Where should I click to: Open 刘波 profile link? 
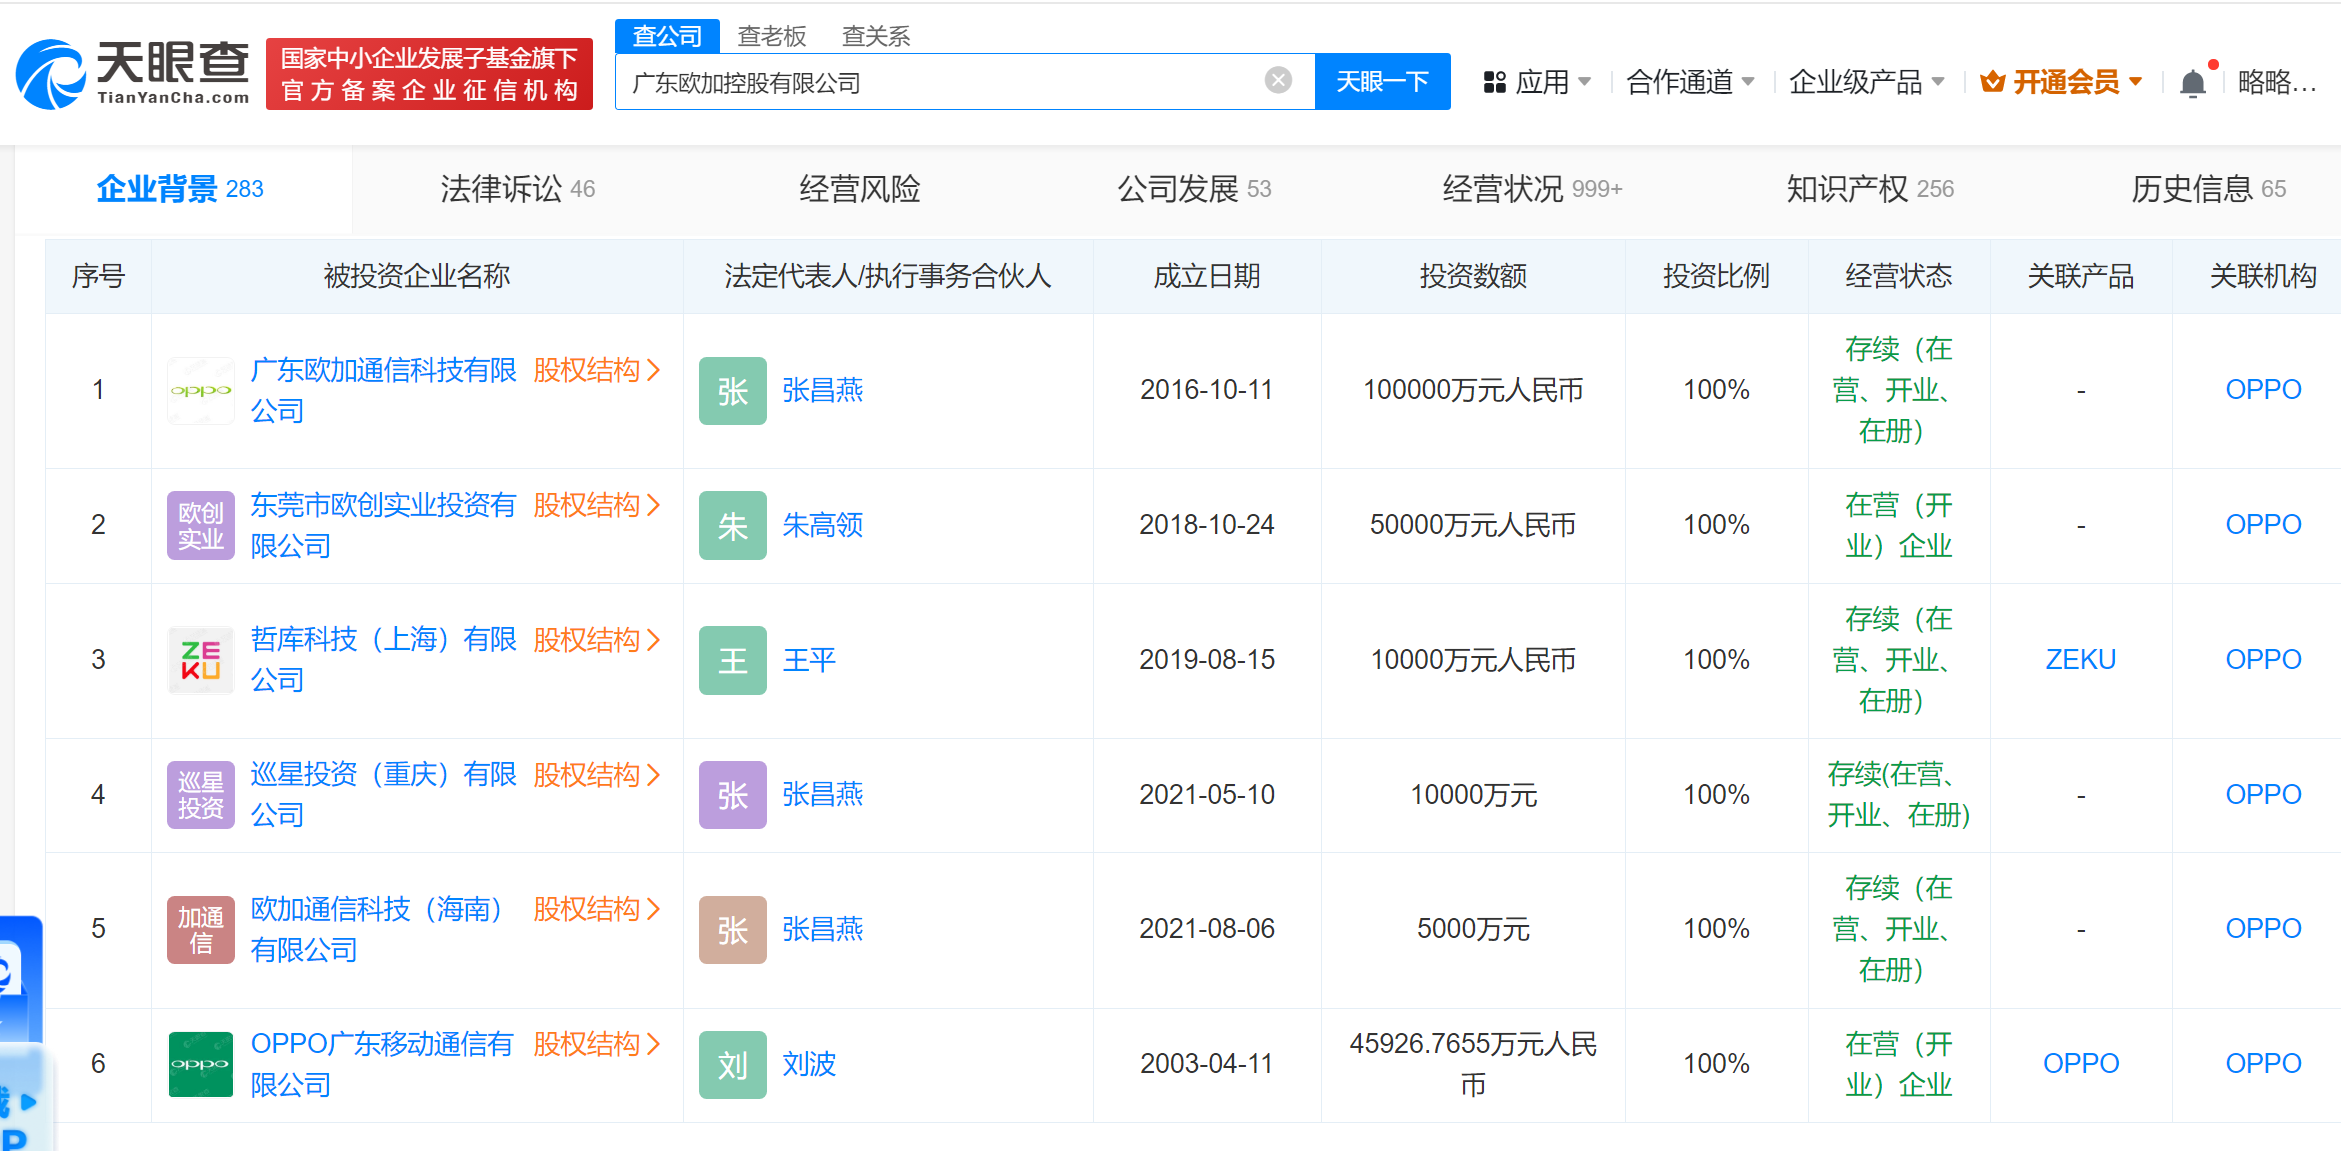click(809, 1064)
